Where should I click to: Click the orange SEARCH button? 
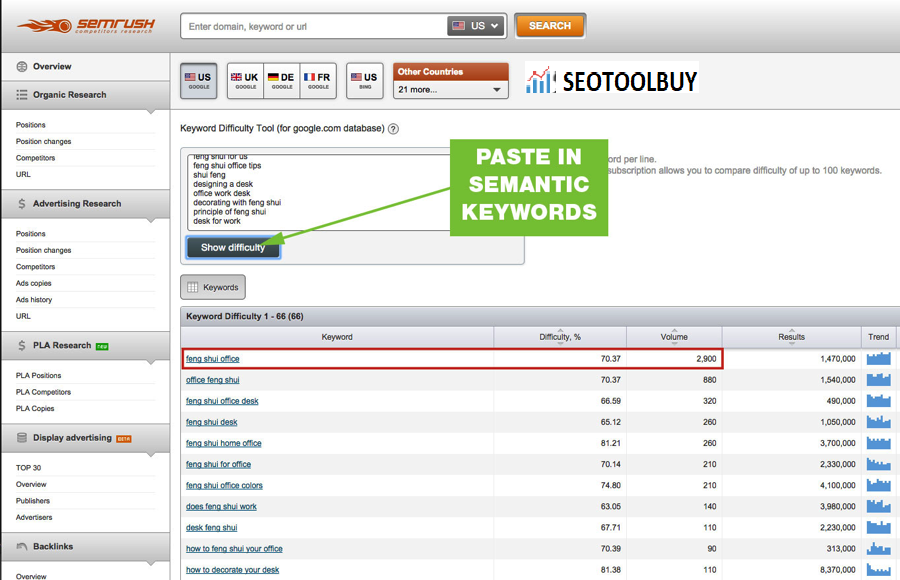tap(550, 26)
